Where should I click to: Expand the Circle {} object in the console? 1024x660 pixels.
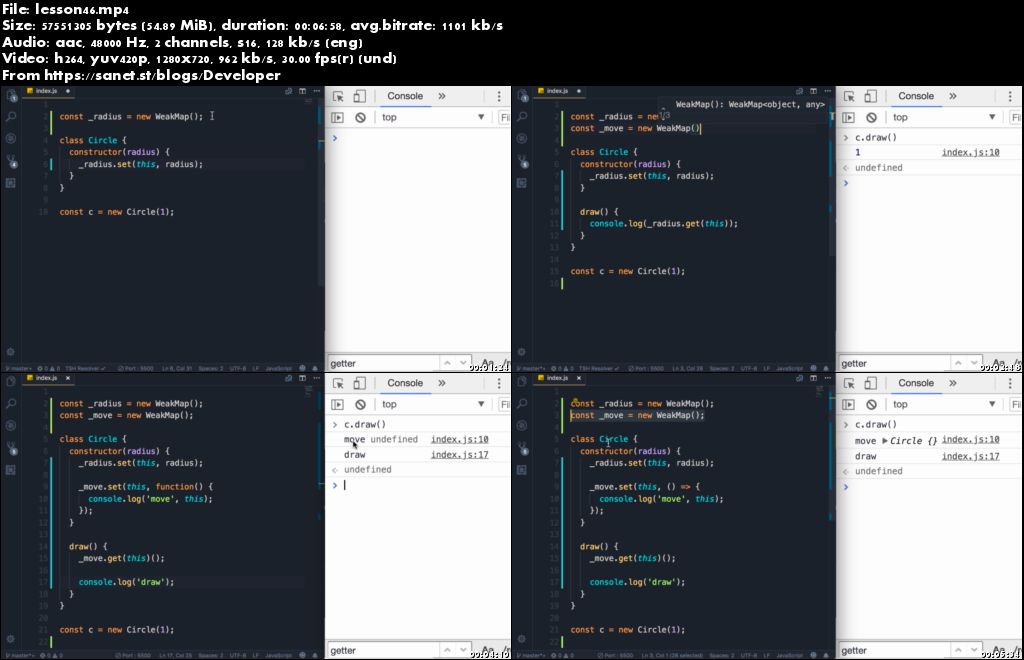(x=885, y=441)
